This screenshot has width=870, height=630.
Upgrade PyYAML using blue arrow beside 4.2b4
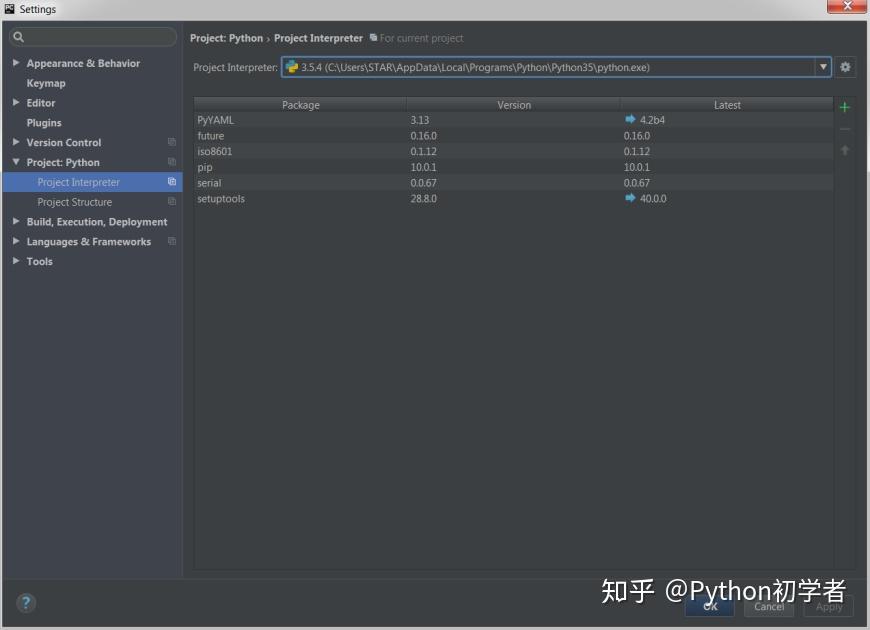coord(628,119)
